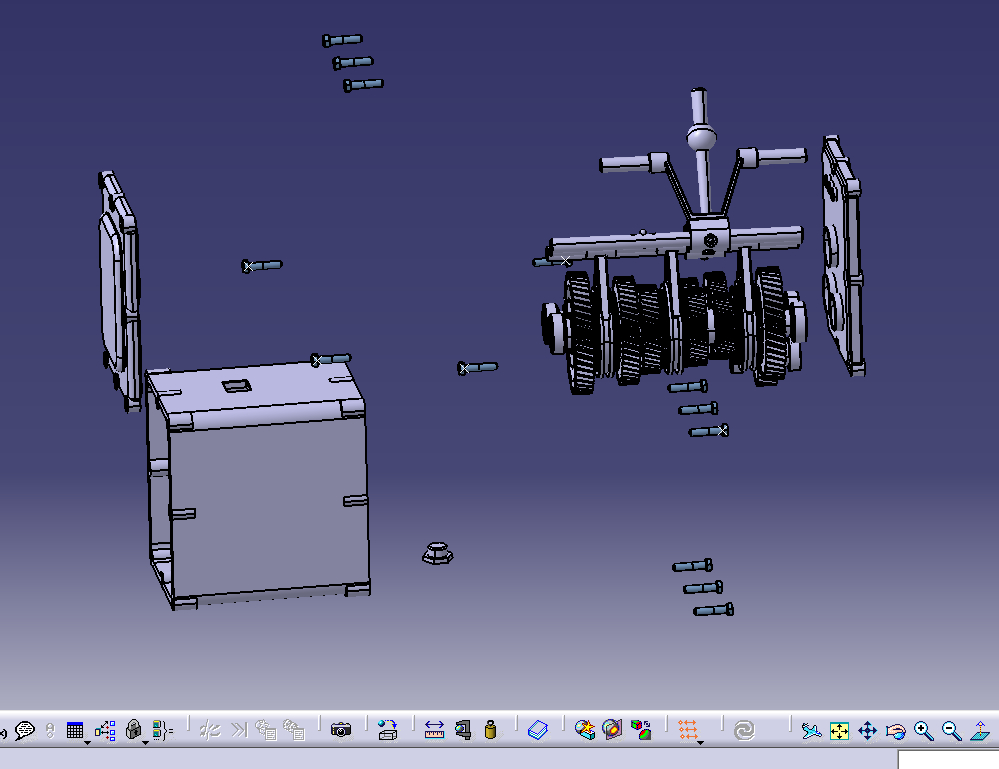Click the Normal View icon
Image resolution: width=999 pixels, height=769 pixels.
[x=980, y=731]
